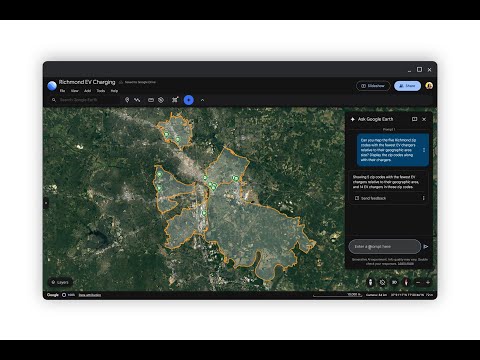
Task: Click the Google logo in status bar
Action: [x=53, y=295]
